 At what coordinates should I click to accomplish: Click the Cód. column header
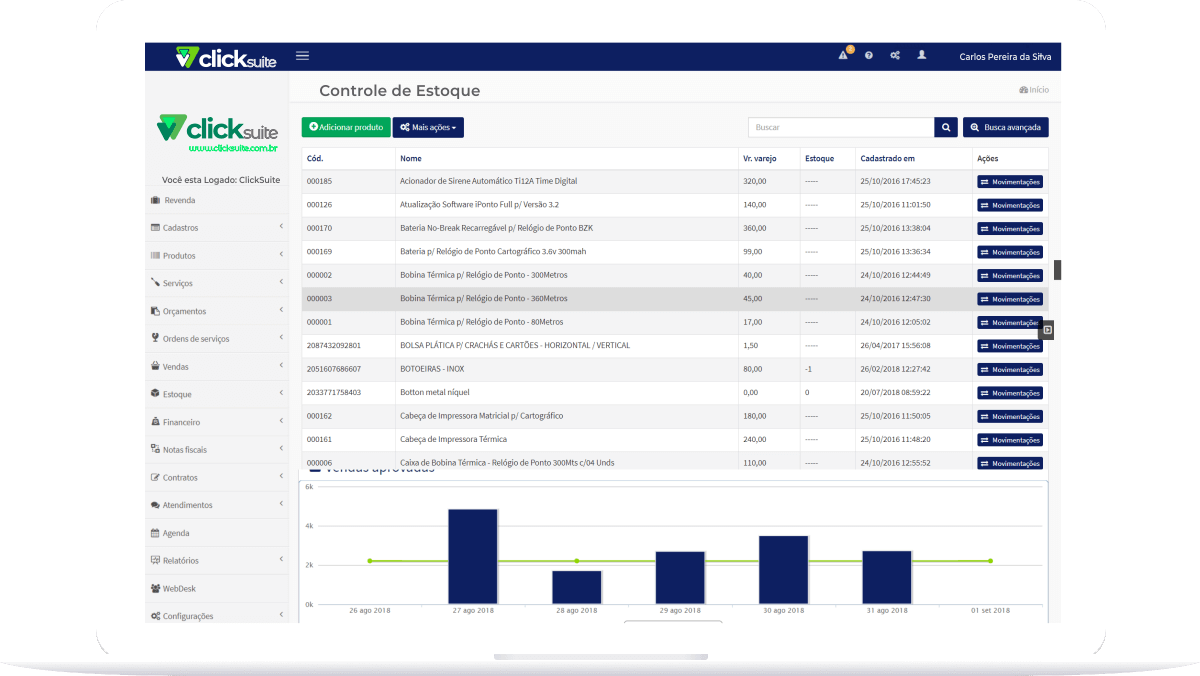[315, 158]
